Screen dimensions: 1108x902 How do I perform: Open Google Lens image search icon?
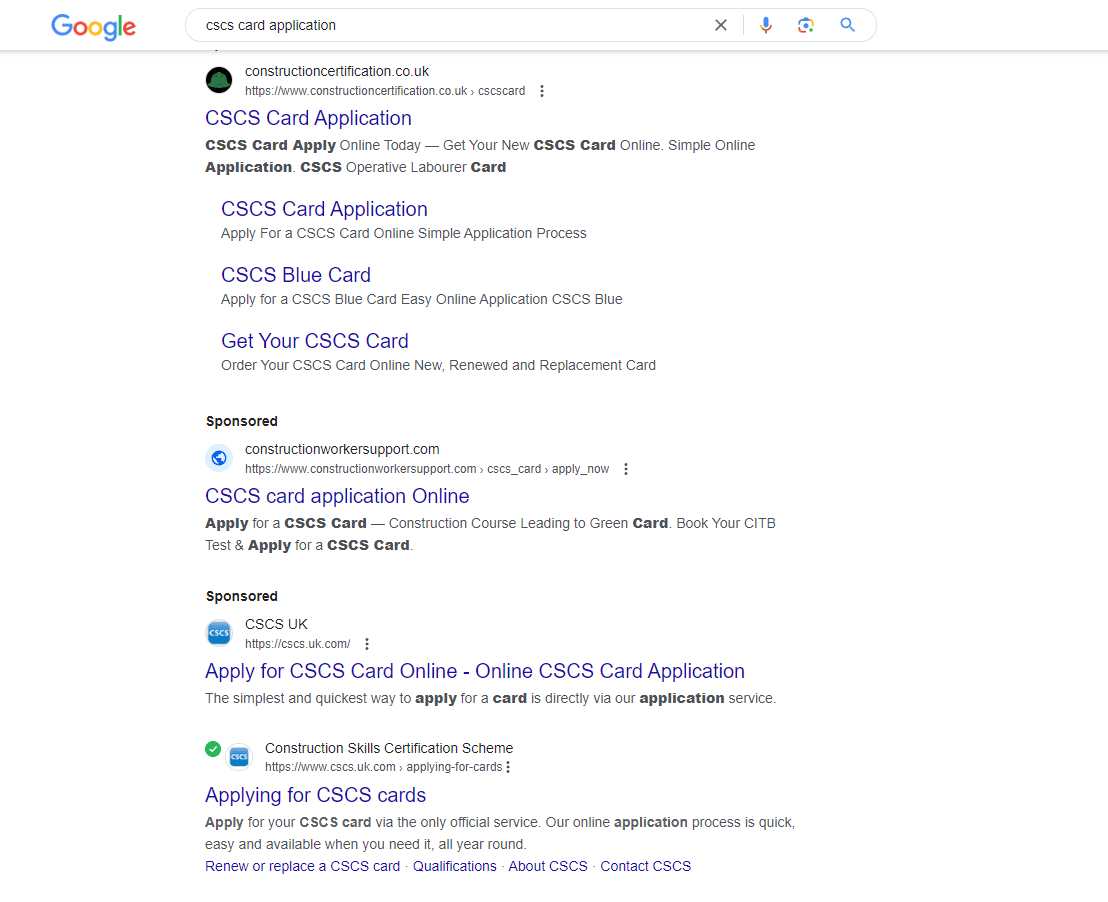click(806, 25)
